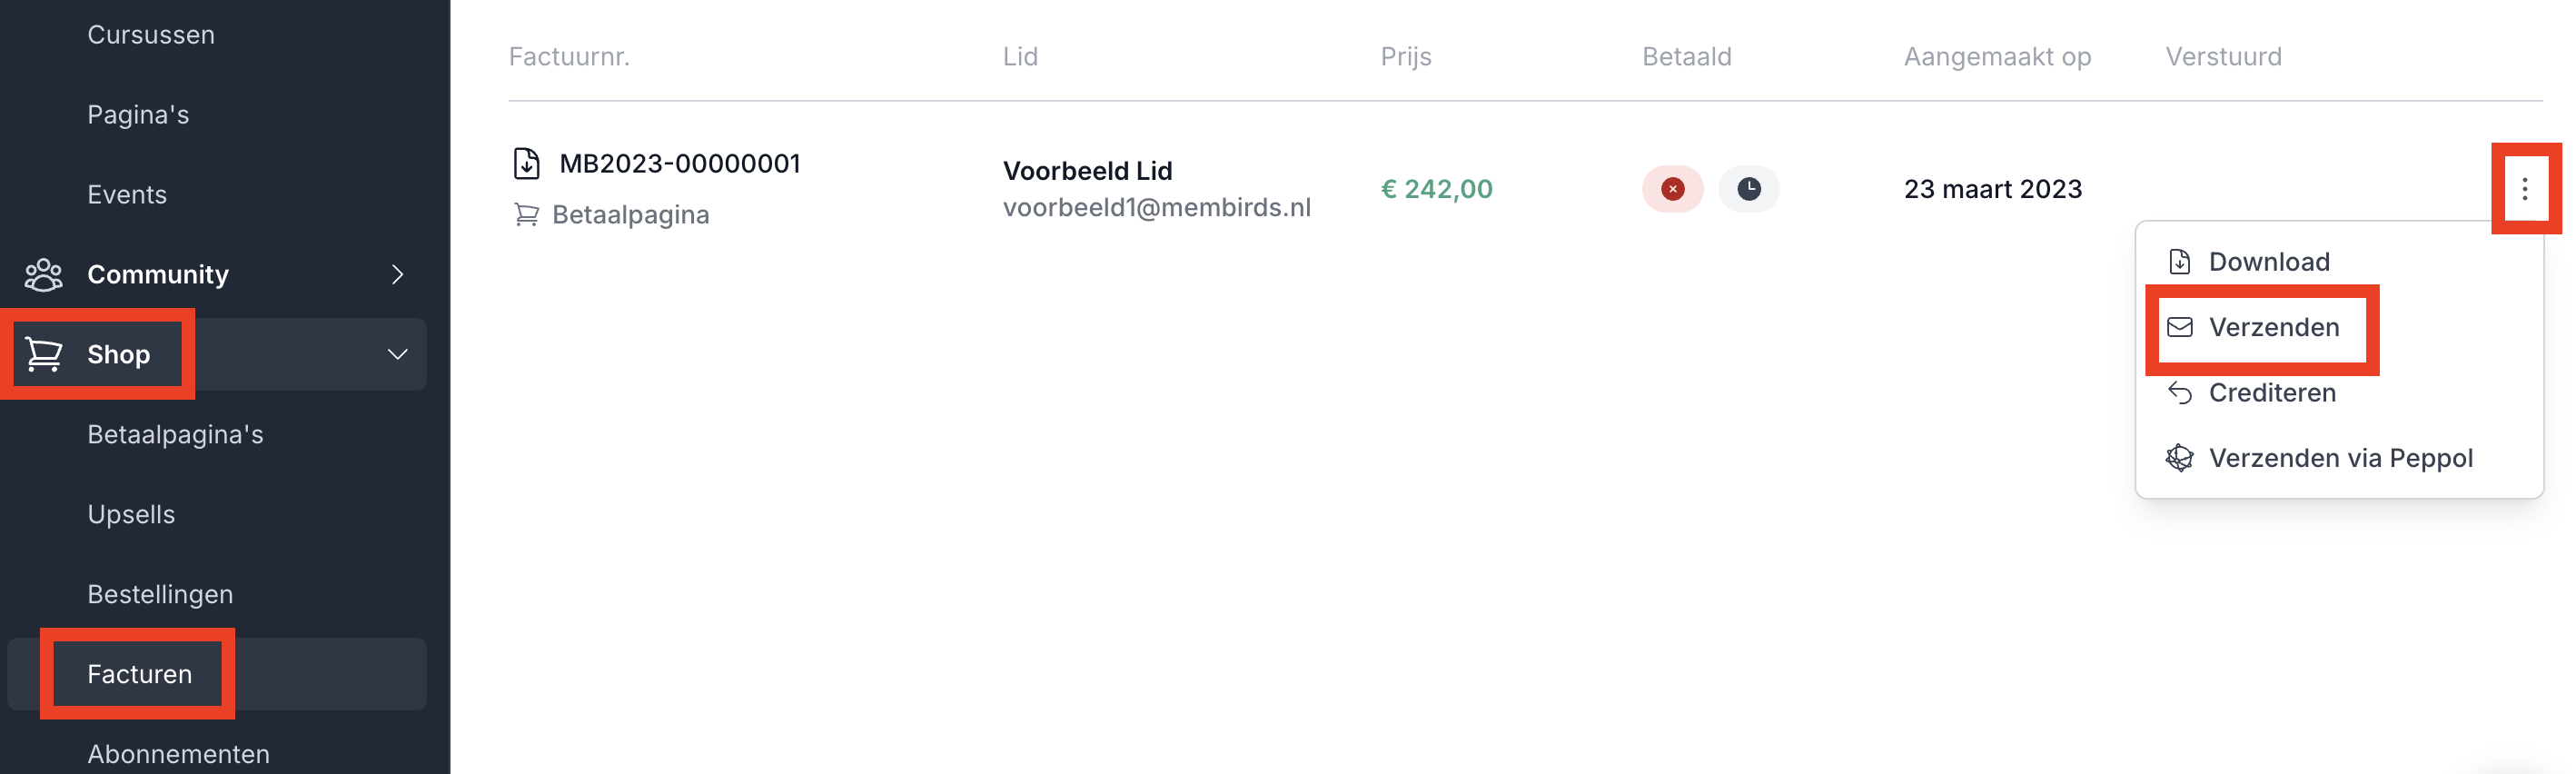Click the Betaalpagina link under the invoice
Viewport: 2576px width, 774px height.
630,215
